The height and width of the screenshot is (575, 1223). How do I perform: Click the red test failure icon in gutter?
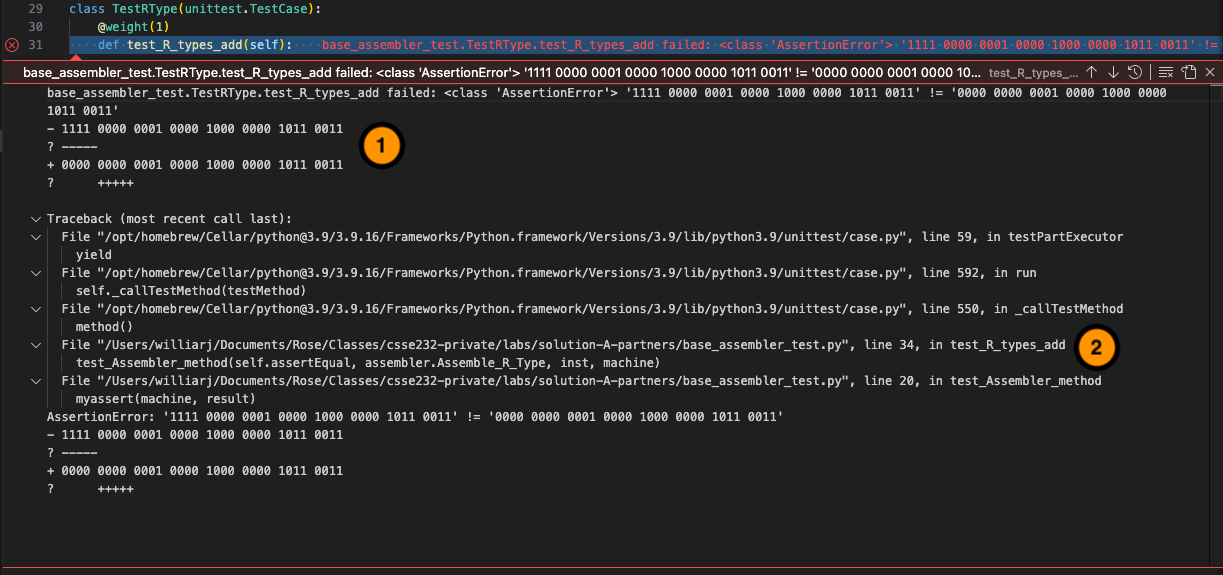pyautogui.click(x=12, y=45)
